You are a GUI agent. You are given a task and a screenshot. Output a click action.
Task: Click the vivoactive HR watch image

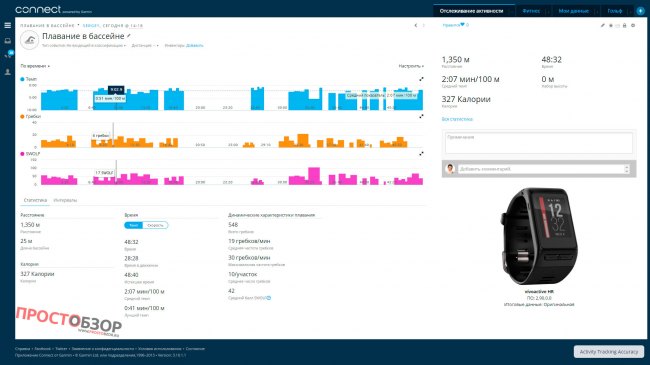(539, 236)
